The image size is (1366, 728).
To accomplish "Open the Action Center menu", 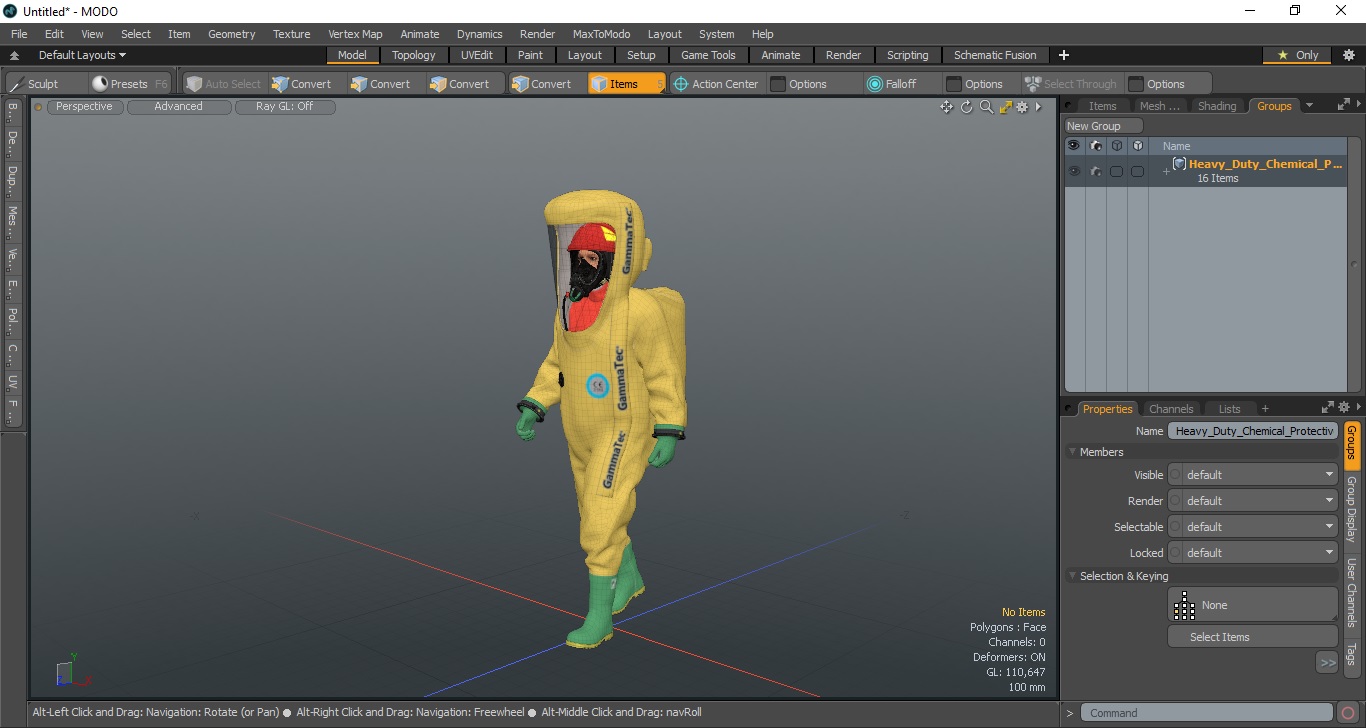I will pyautogui.click(x=716, y=84).
